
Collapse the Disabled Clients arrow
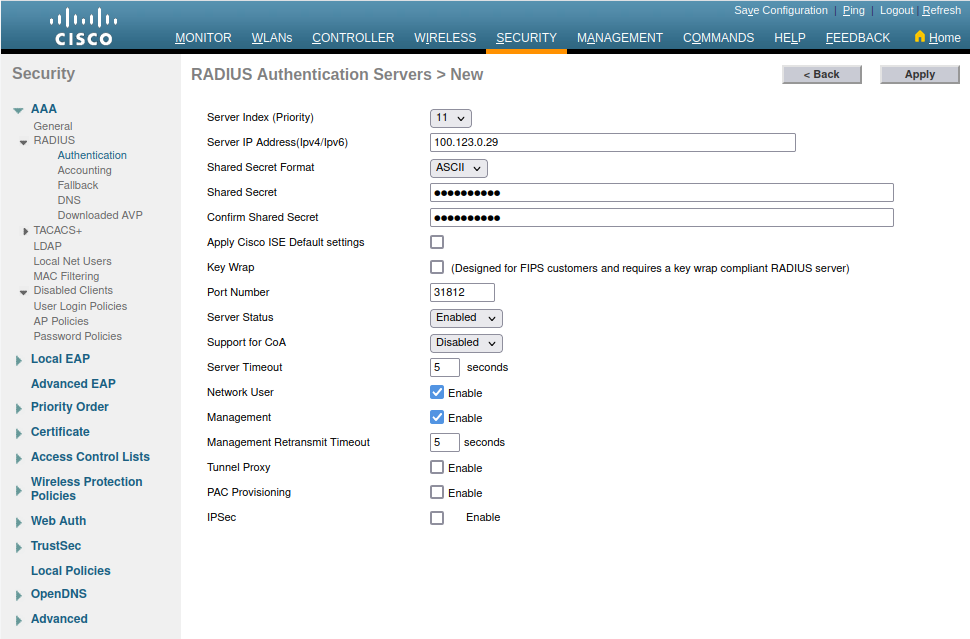(x=24, y=292)
